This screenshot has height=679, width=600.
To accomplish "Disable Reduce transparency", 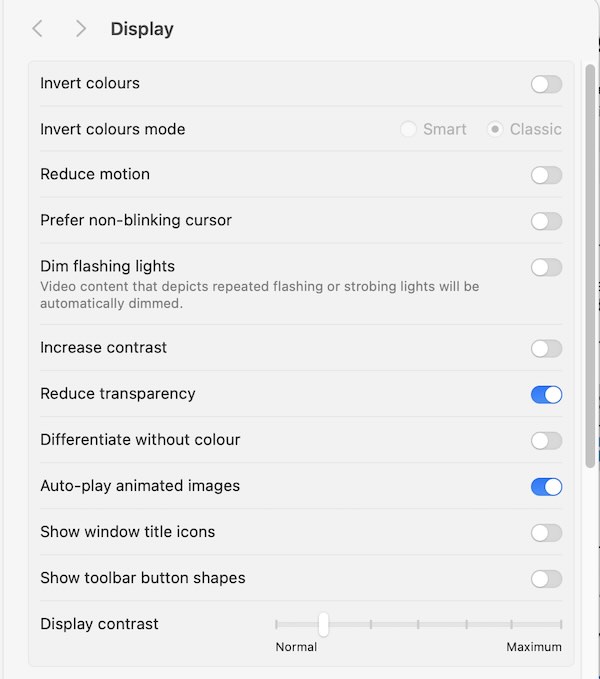I will [x=546, y=395].
